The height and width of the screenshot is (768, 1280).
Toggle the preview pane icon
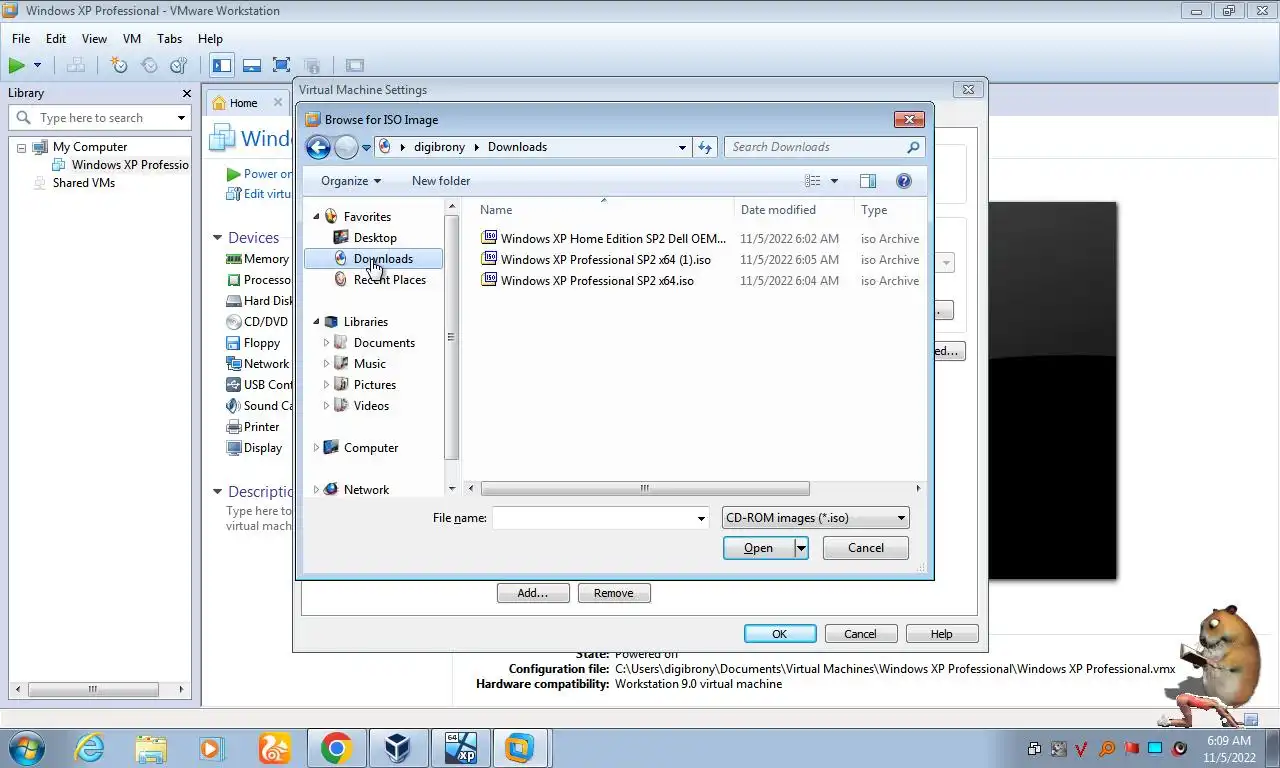(x=867, y=181)
